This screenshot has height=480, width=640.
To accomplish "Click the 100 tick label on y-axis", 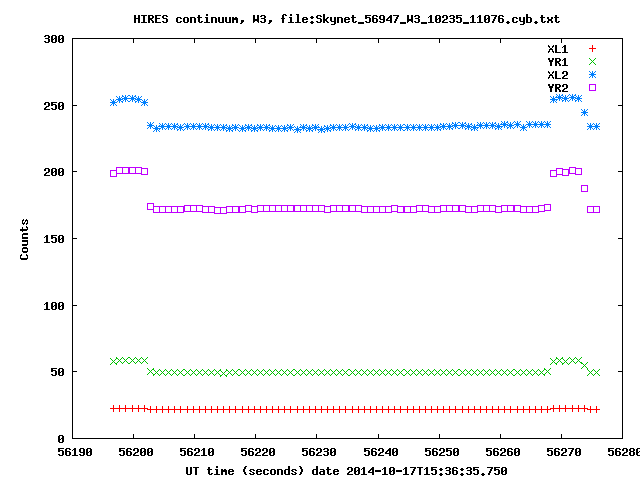I will click(x=54, y=305).
